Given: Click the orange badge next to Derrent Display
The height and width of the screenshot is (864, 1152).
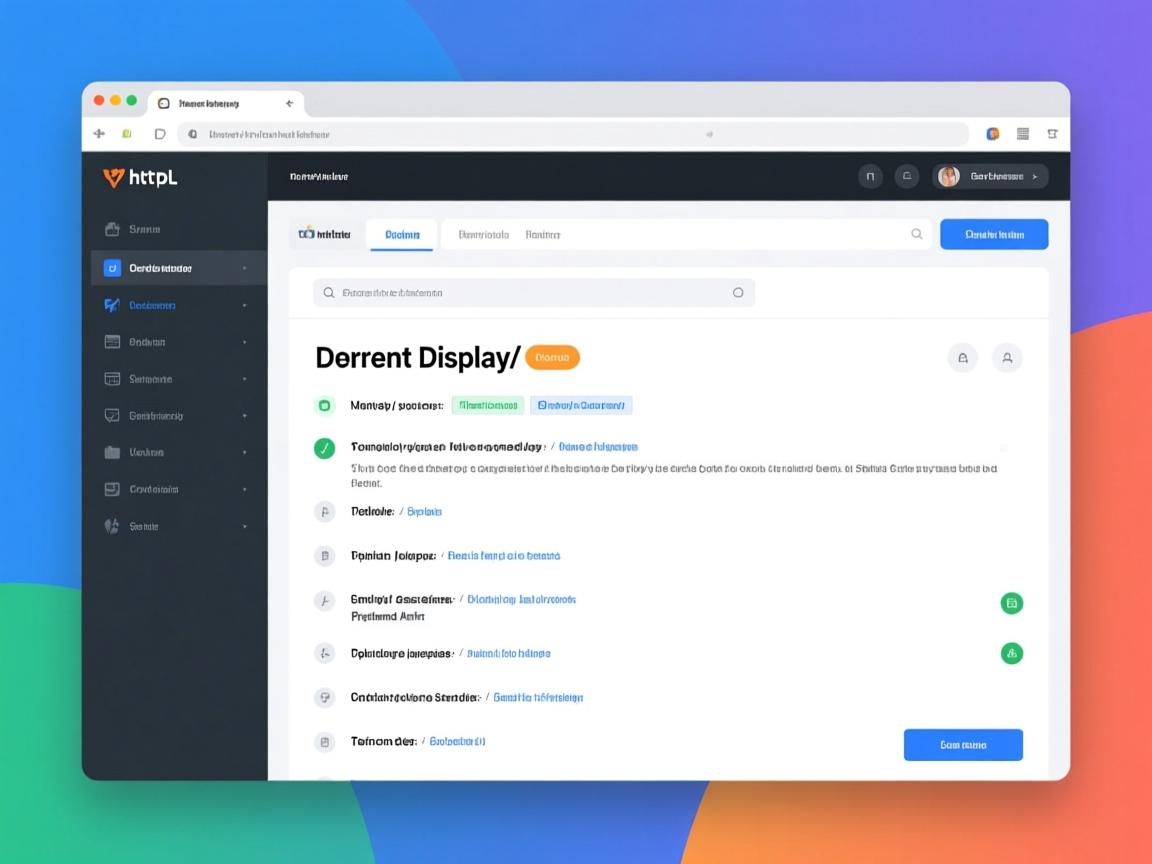Looking at the screenshot, I should tap(552, 357).
